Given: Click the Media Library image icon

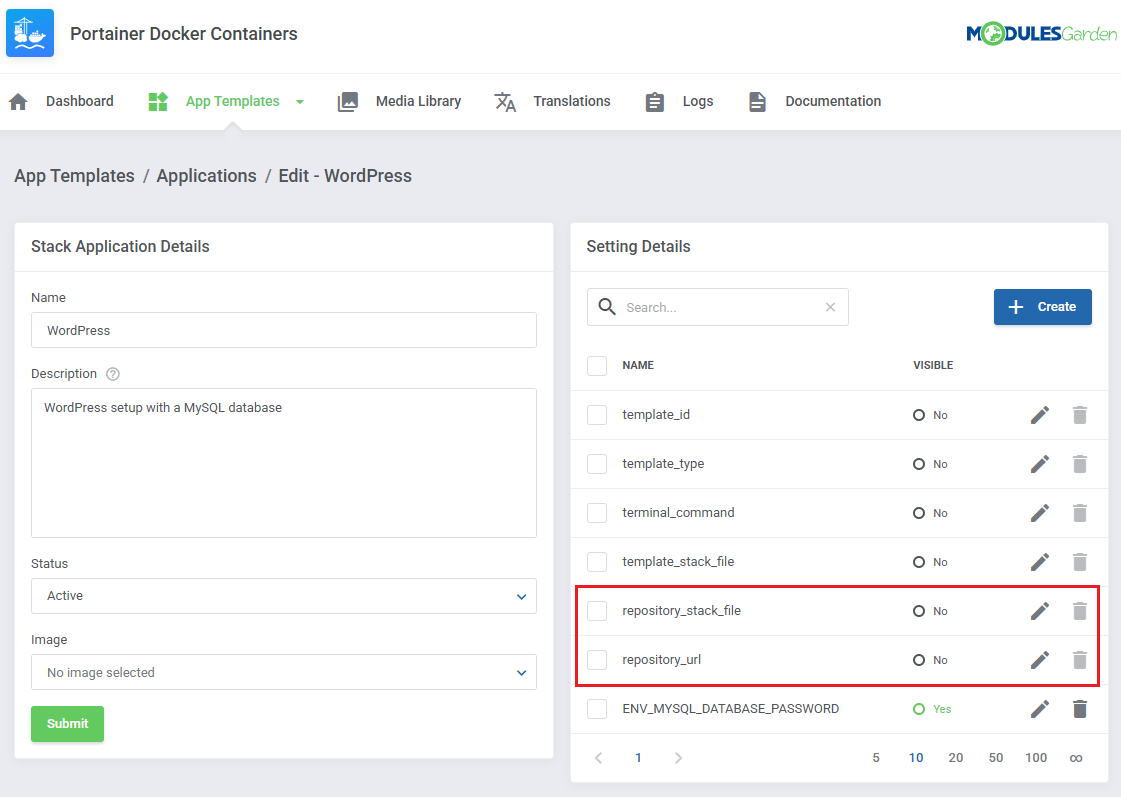Looking at the screenshot, I should tap(347, 102).
